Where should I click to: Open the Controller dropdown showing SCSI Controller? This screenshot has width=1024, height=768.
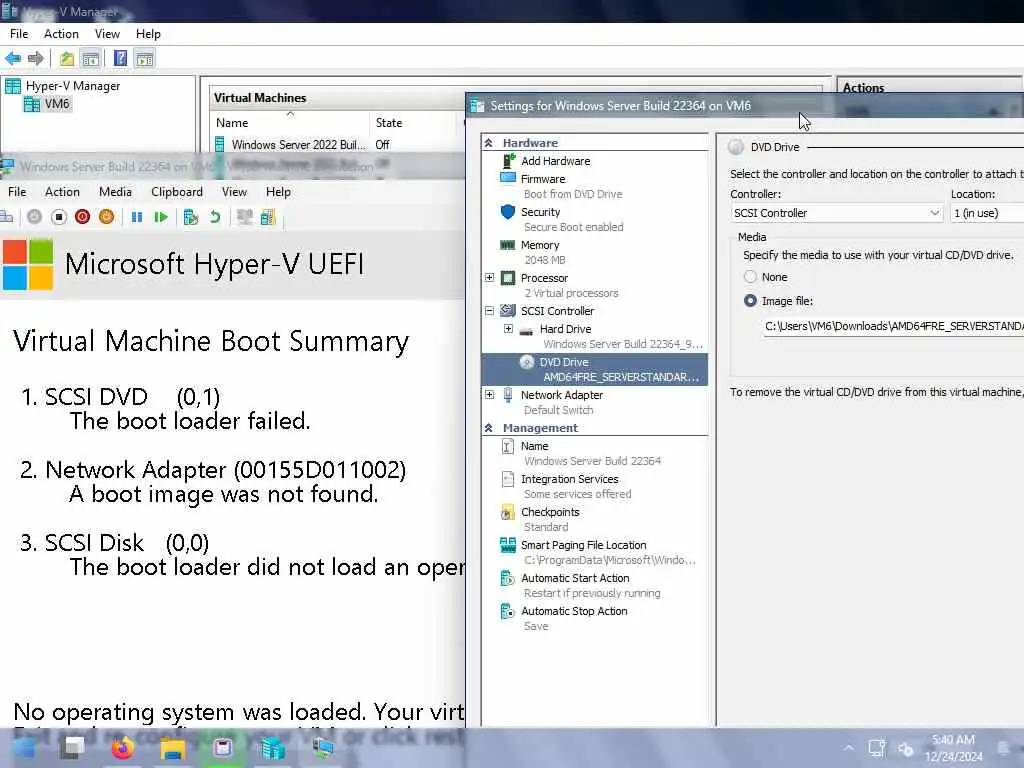point(836,213)
